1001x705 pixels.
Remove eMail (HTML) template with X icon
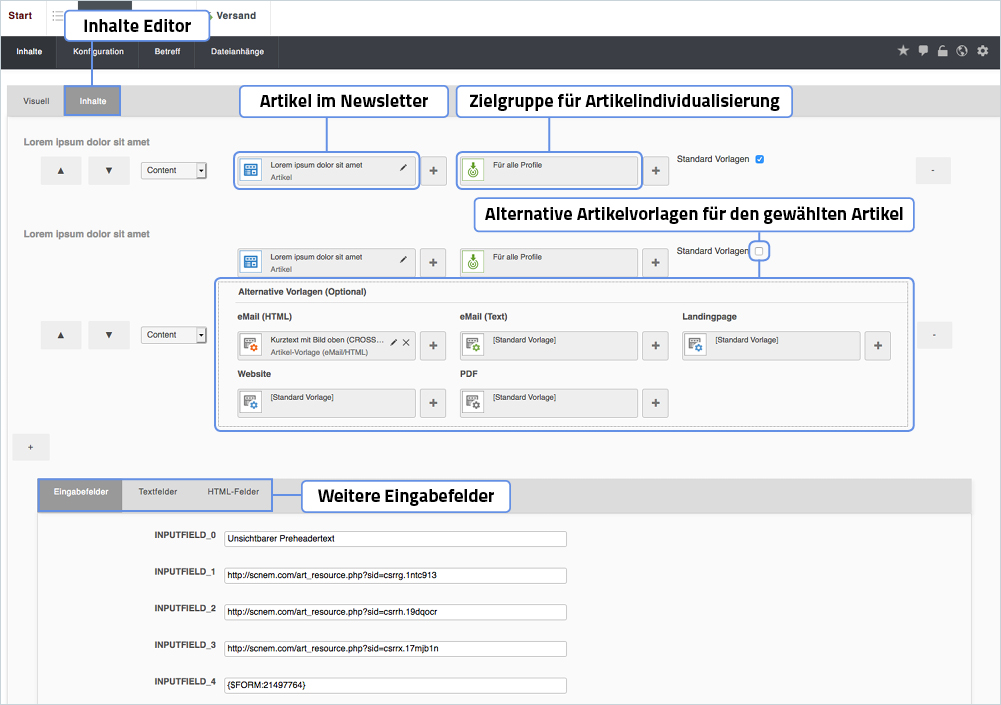(406, 342)
